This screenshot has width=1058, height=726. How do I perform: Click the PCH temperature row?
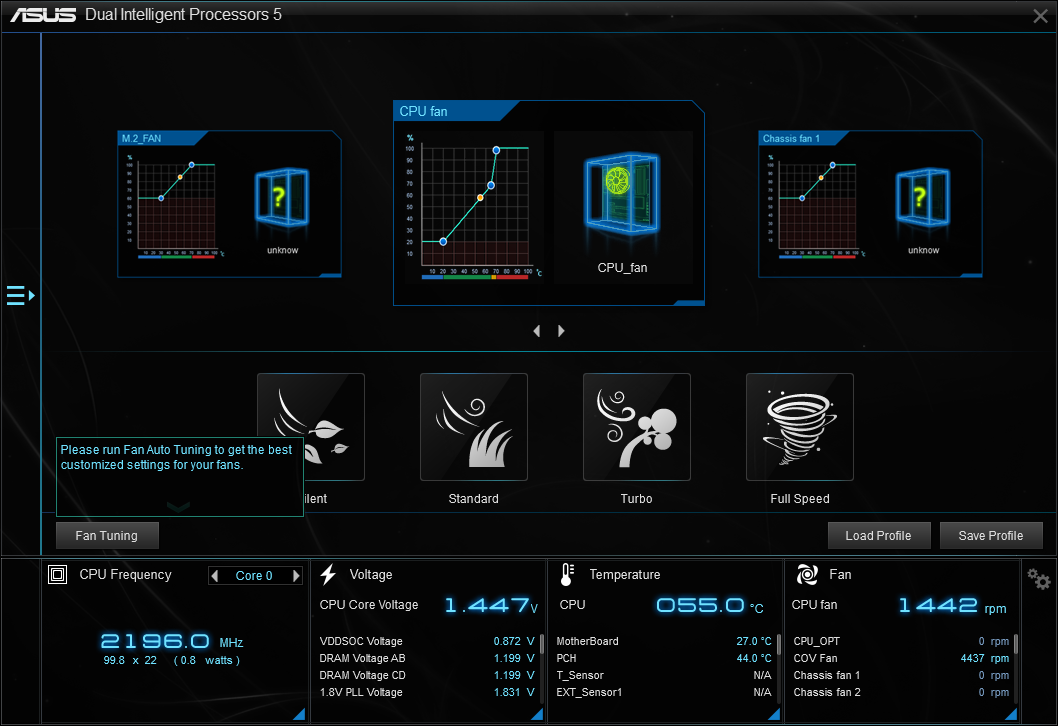[x=664, y=658]
